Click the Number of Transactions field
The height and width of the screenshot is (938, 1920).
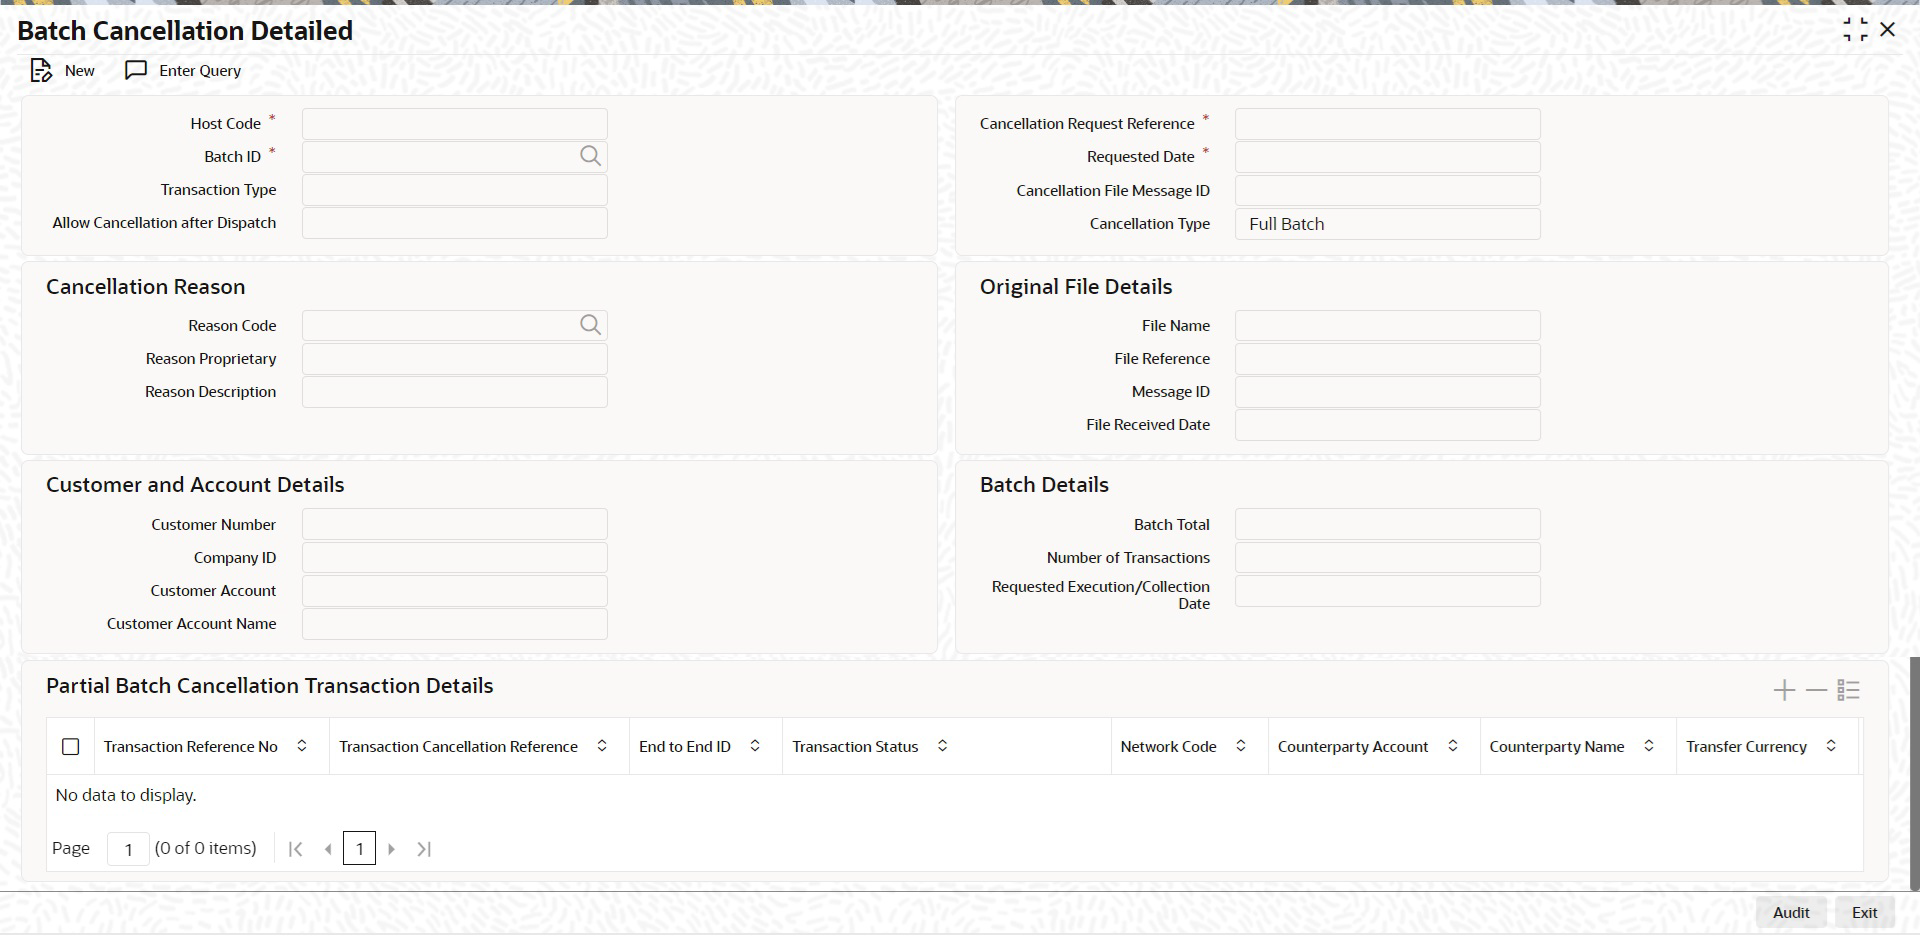tap(1388, 558)
